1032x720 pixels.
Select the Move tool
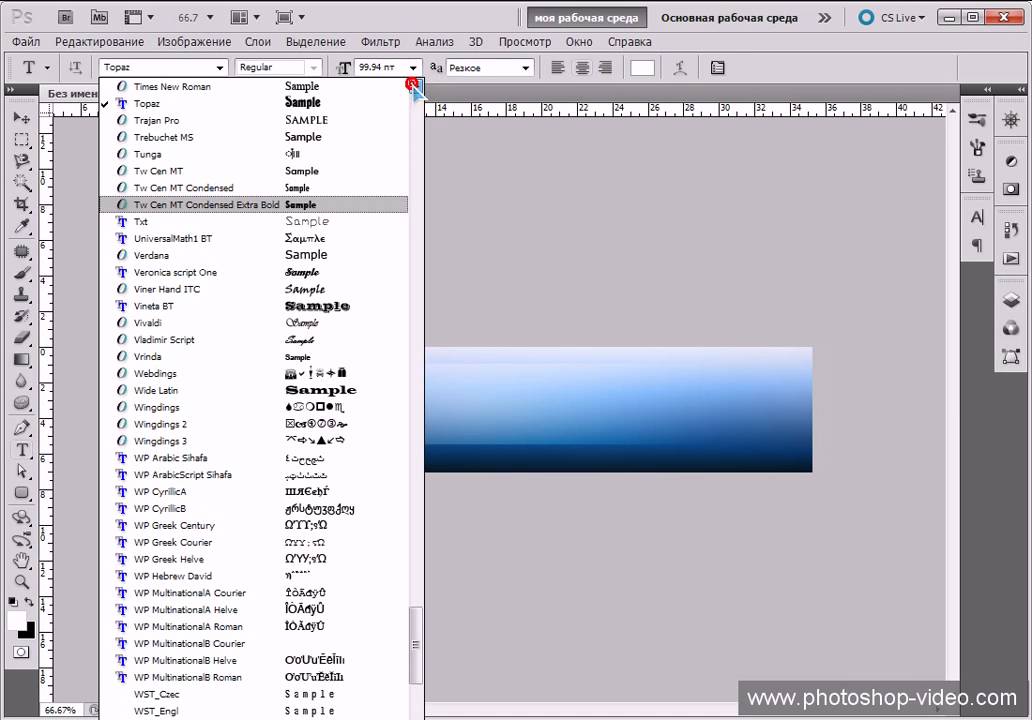(x=22, y=118)
